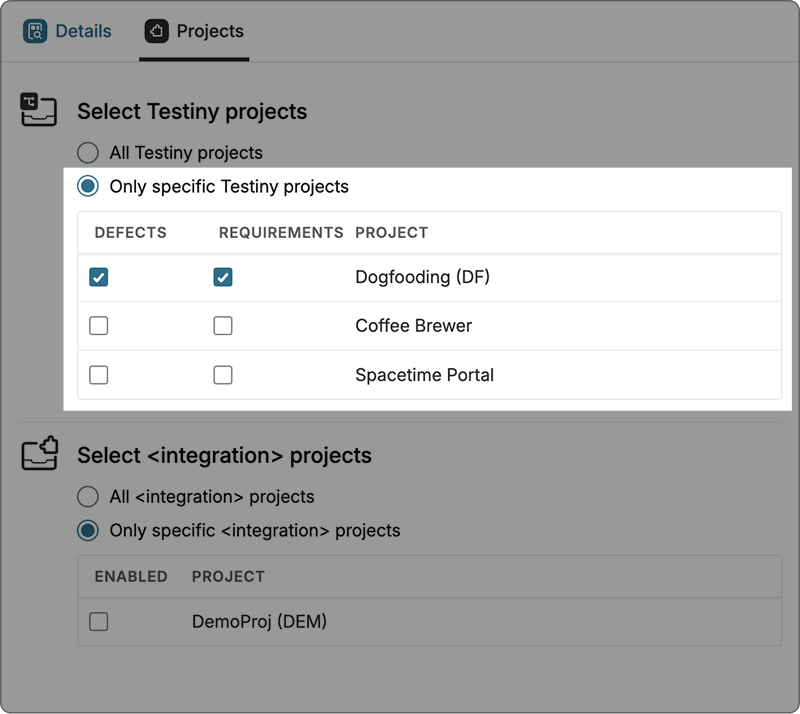
Task: Check Requirements for Spacetime Portal
Action: 222,375
